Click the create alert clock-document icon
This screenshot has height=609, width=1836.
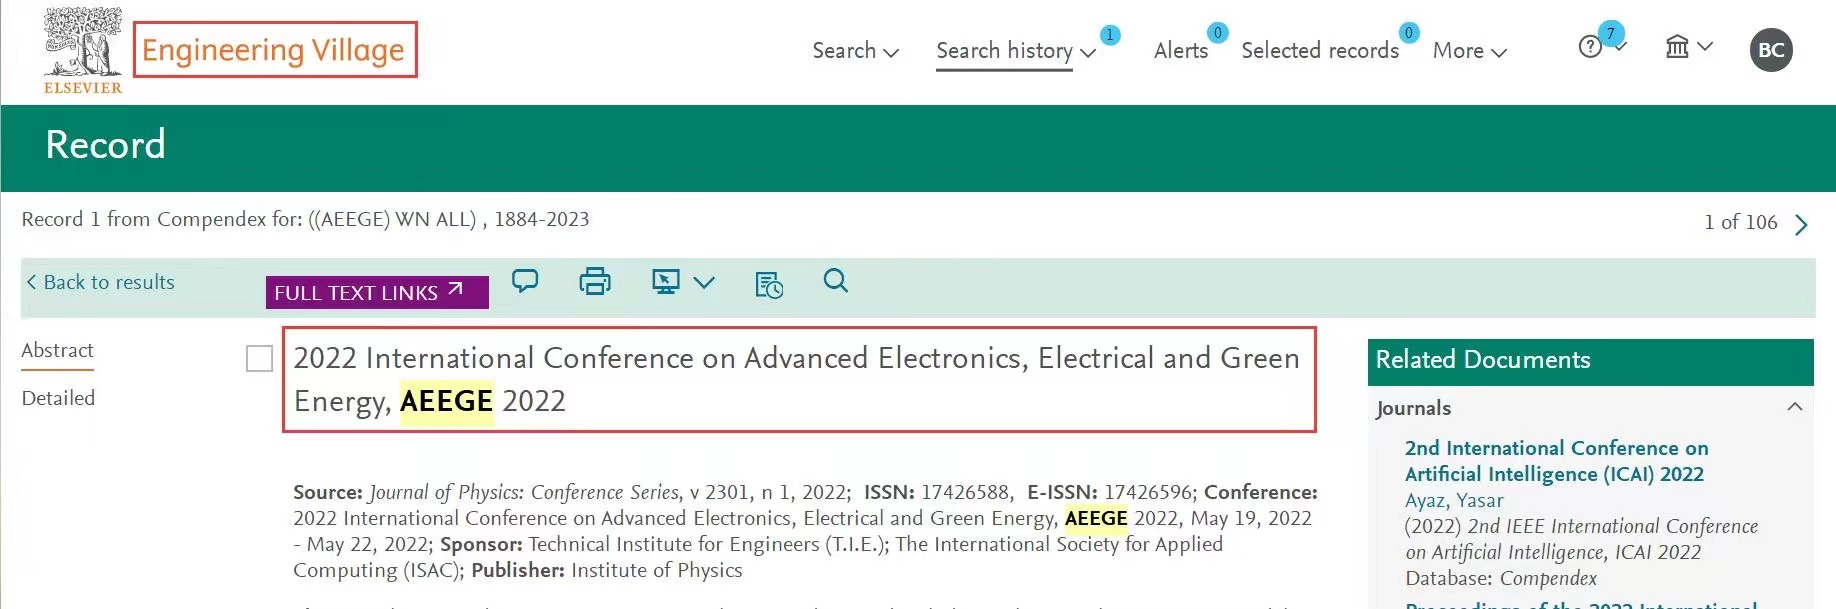tap(769, 284)
